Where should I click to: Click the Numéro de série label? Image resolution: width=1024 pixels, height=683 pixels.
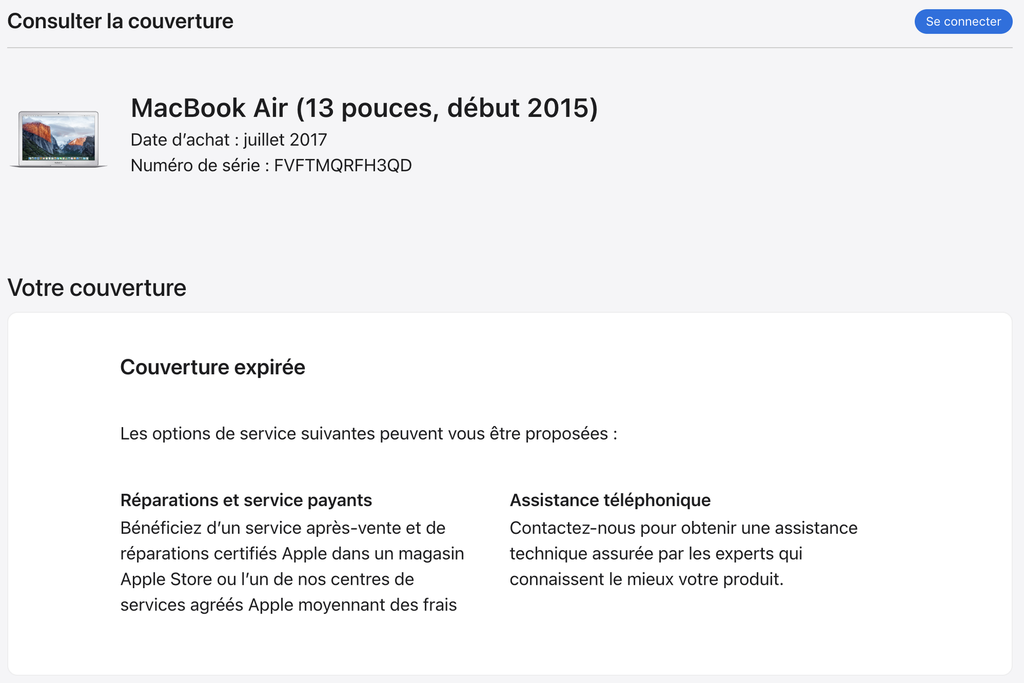(195, 165)
